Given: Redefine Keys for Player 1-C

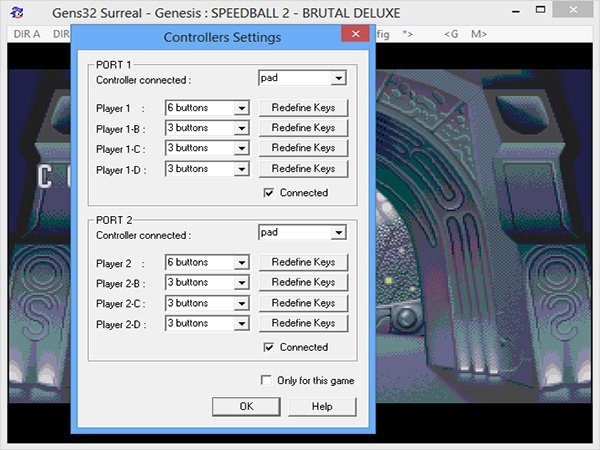Looking at the screenshot, I should tap(303, 148).
